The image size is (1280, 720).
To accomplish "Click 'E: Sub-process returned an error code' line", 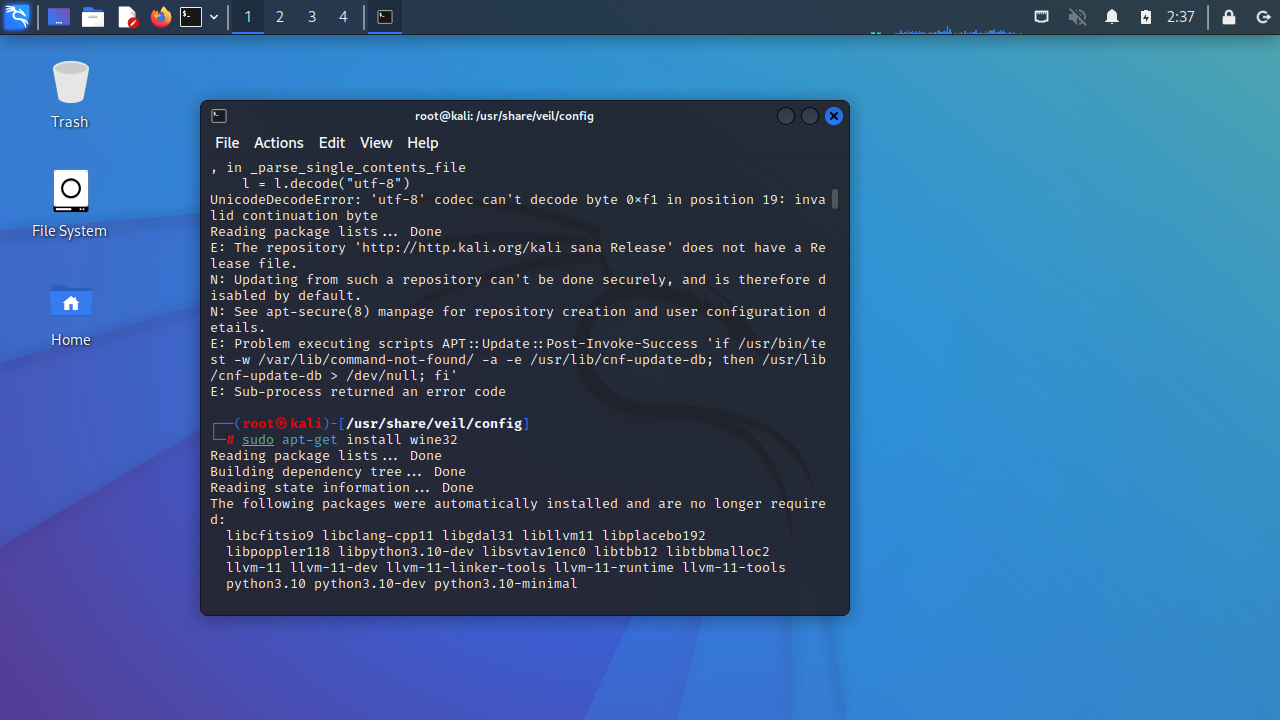I will [358, 391].
